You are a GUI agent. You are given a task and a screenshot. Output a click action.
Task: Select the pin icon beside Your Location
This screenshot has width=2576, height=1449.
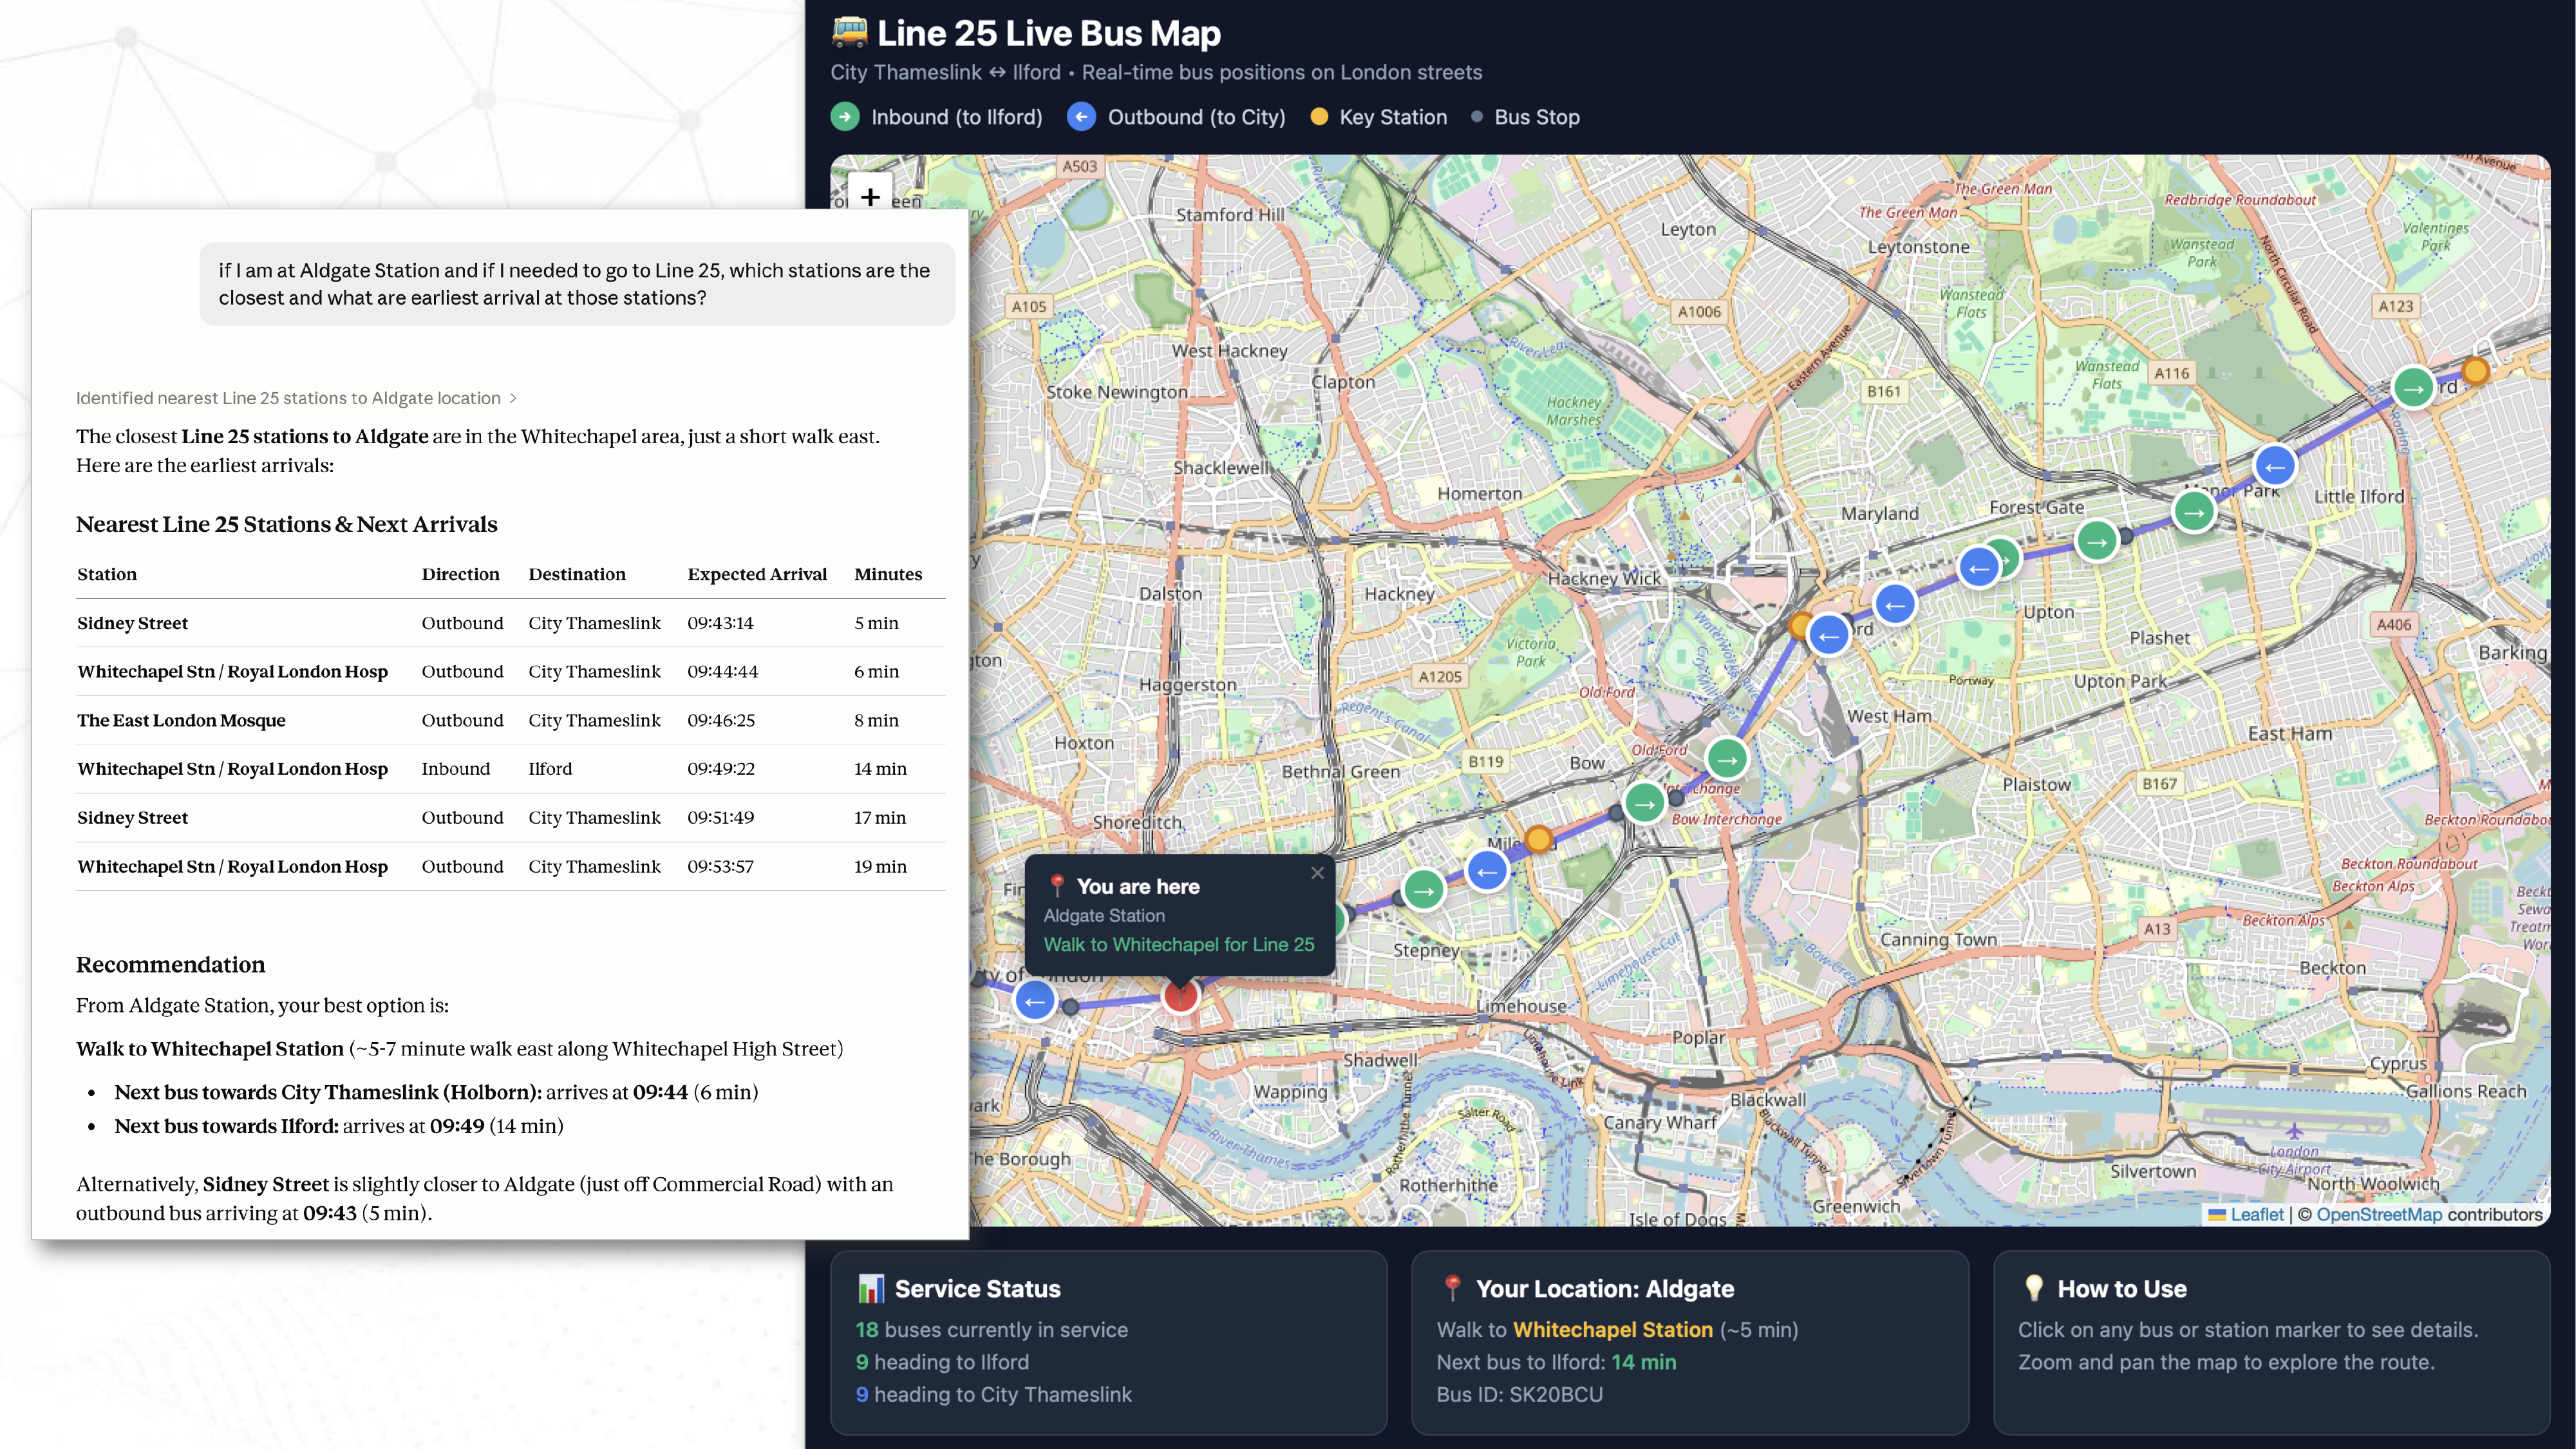coord(1452,1288)
